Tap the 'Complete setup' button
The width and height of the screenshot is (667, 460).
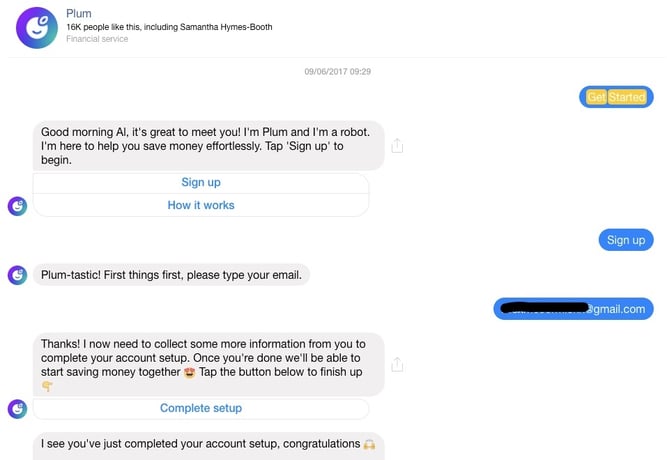point(201,409)
